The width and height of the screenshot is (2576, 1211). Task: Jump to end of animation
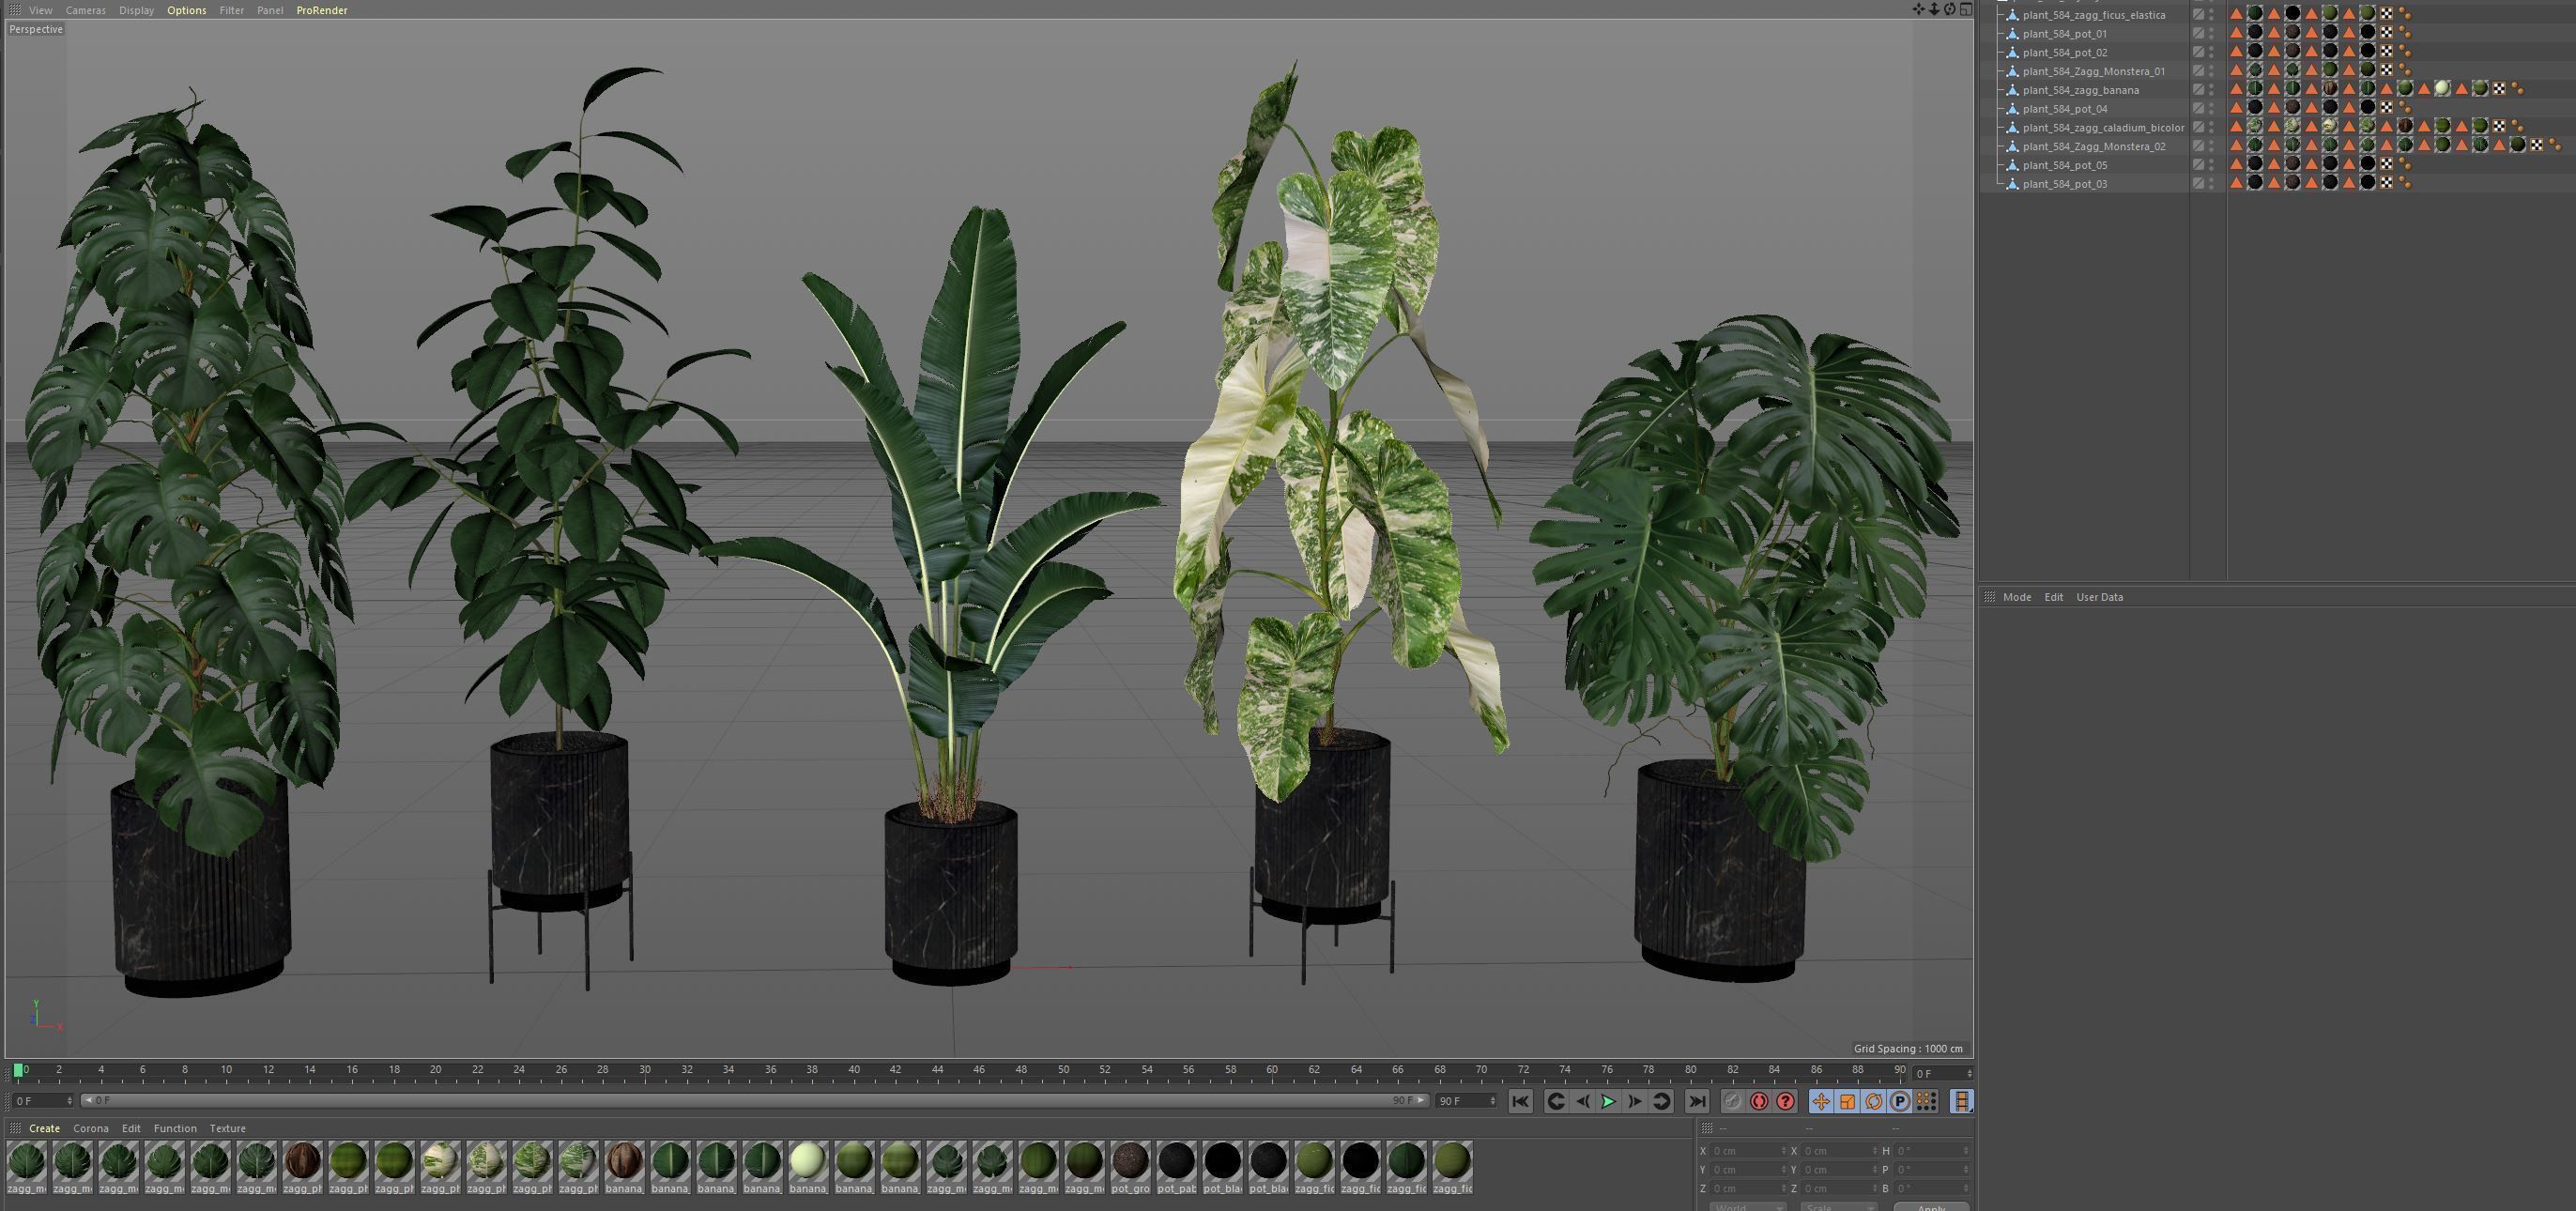coord(1697,1101)
